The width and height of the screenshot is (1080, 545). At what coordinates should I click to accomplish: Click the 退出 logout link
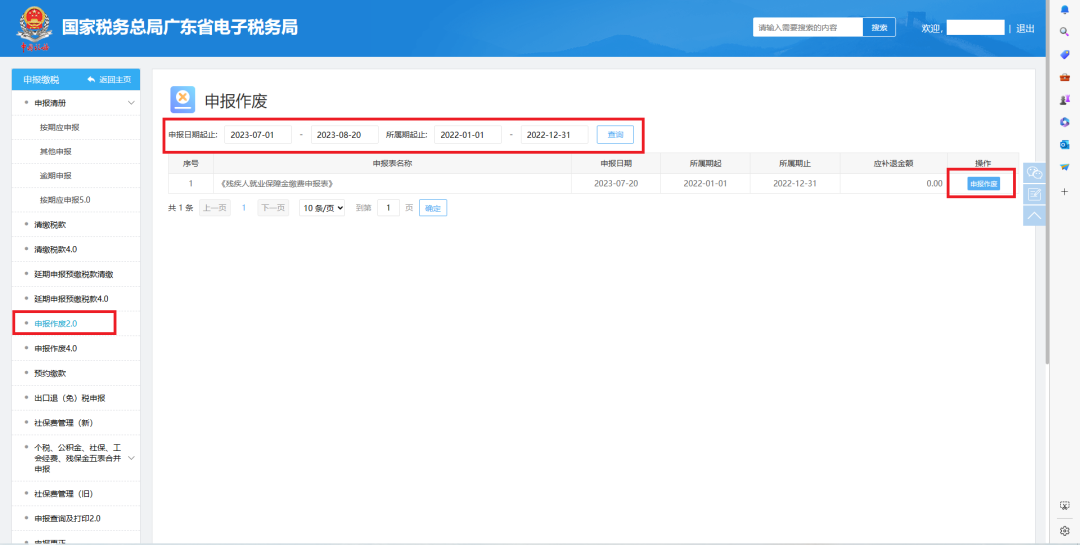[x=1026, y=28]
